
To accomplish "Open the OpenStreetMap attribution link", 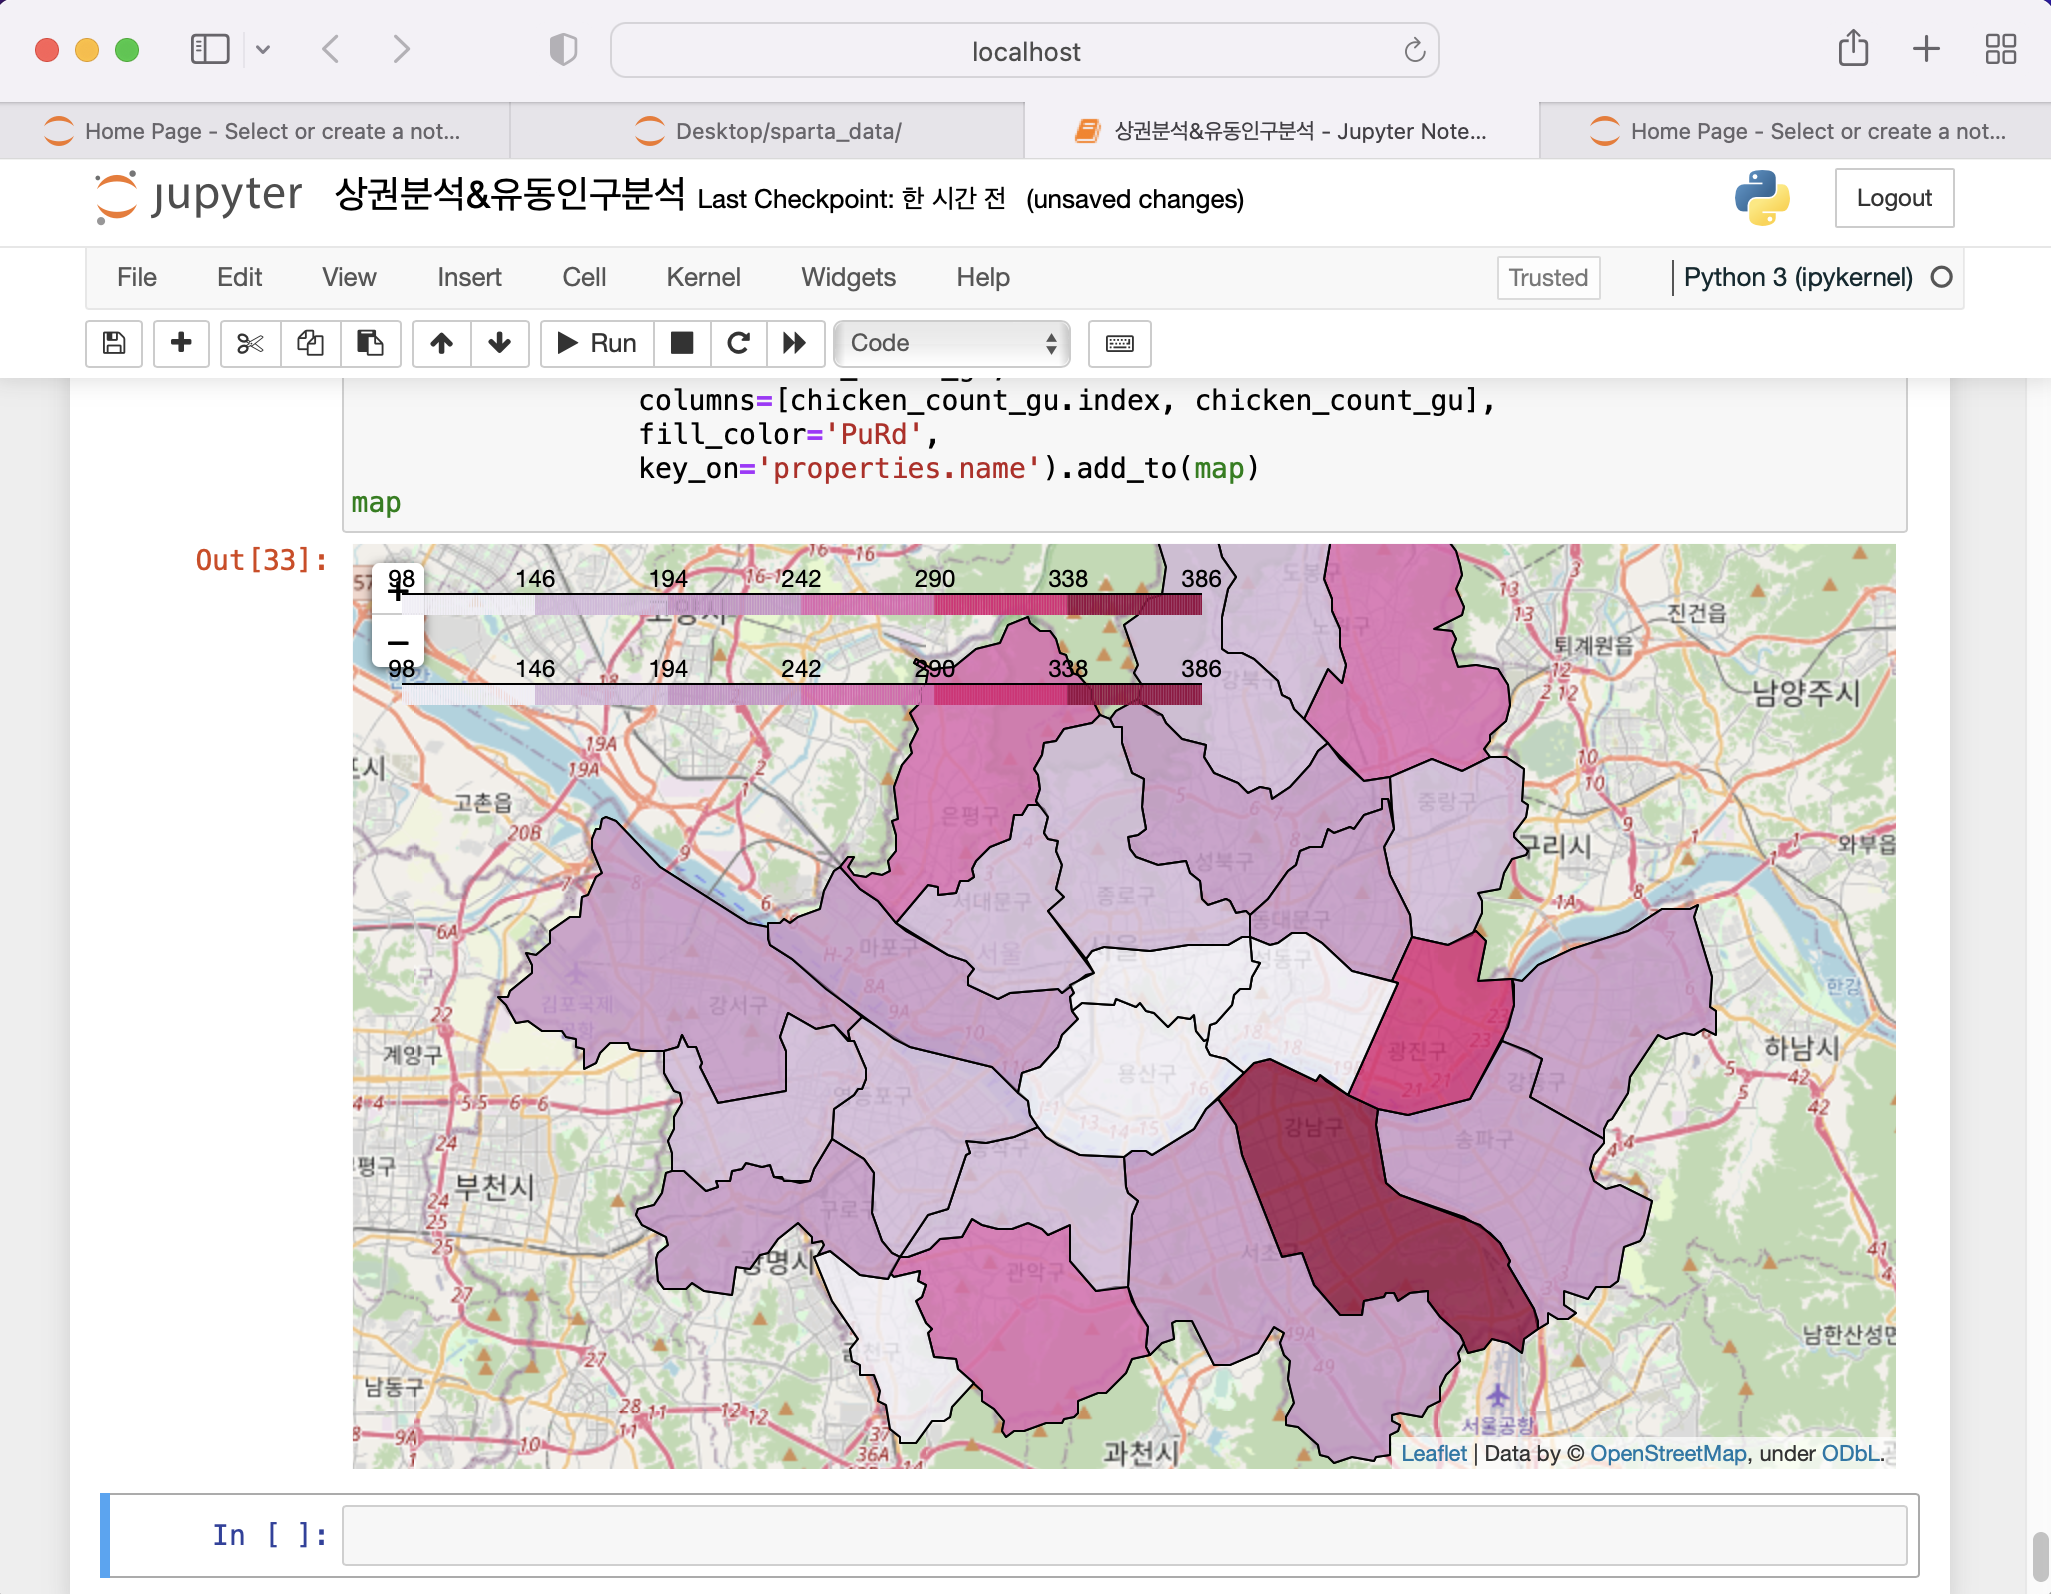I will (x=1668, y=1453).
